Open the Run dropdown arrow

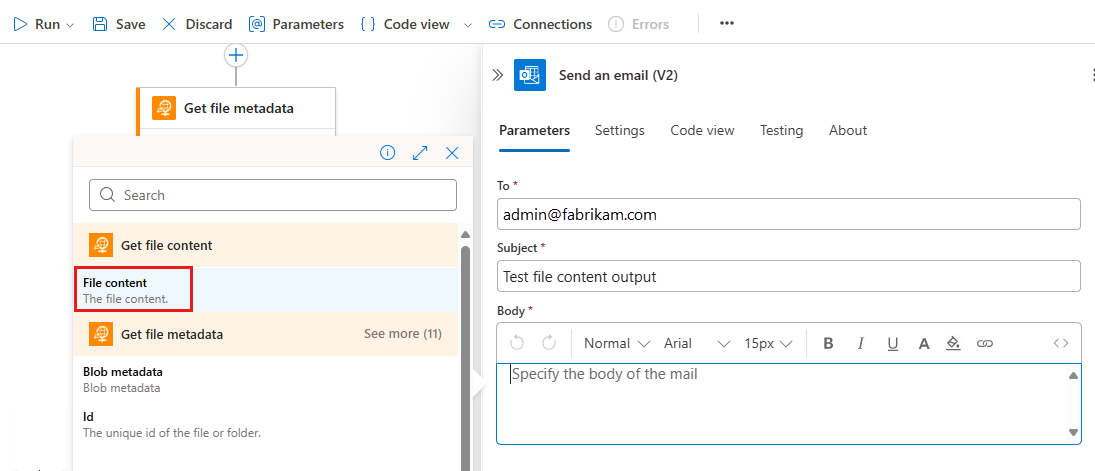tap(70, 24)
